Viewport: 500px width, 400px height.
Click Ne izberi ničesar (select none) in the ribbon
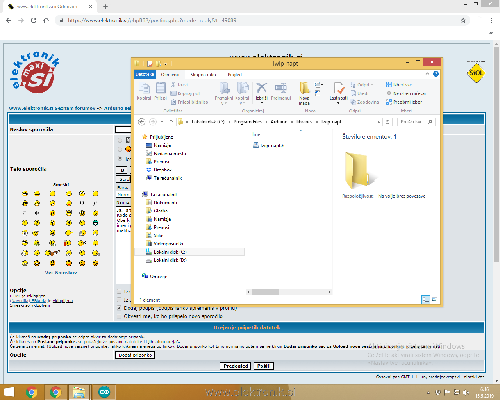click(406, 94)
